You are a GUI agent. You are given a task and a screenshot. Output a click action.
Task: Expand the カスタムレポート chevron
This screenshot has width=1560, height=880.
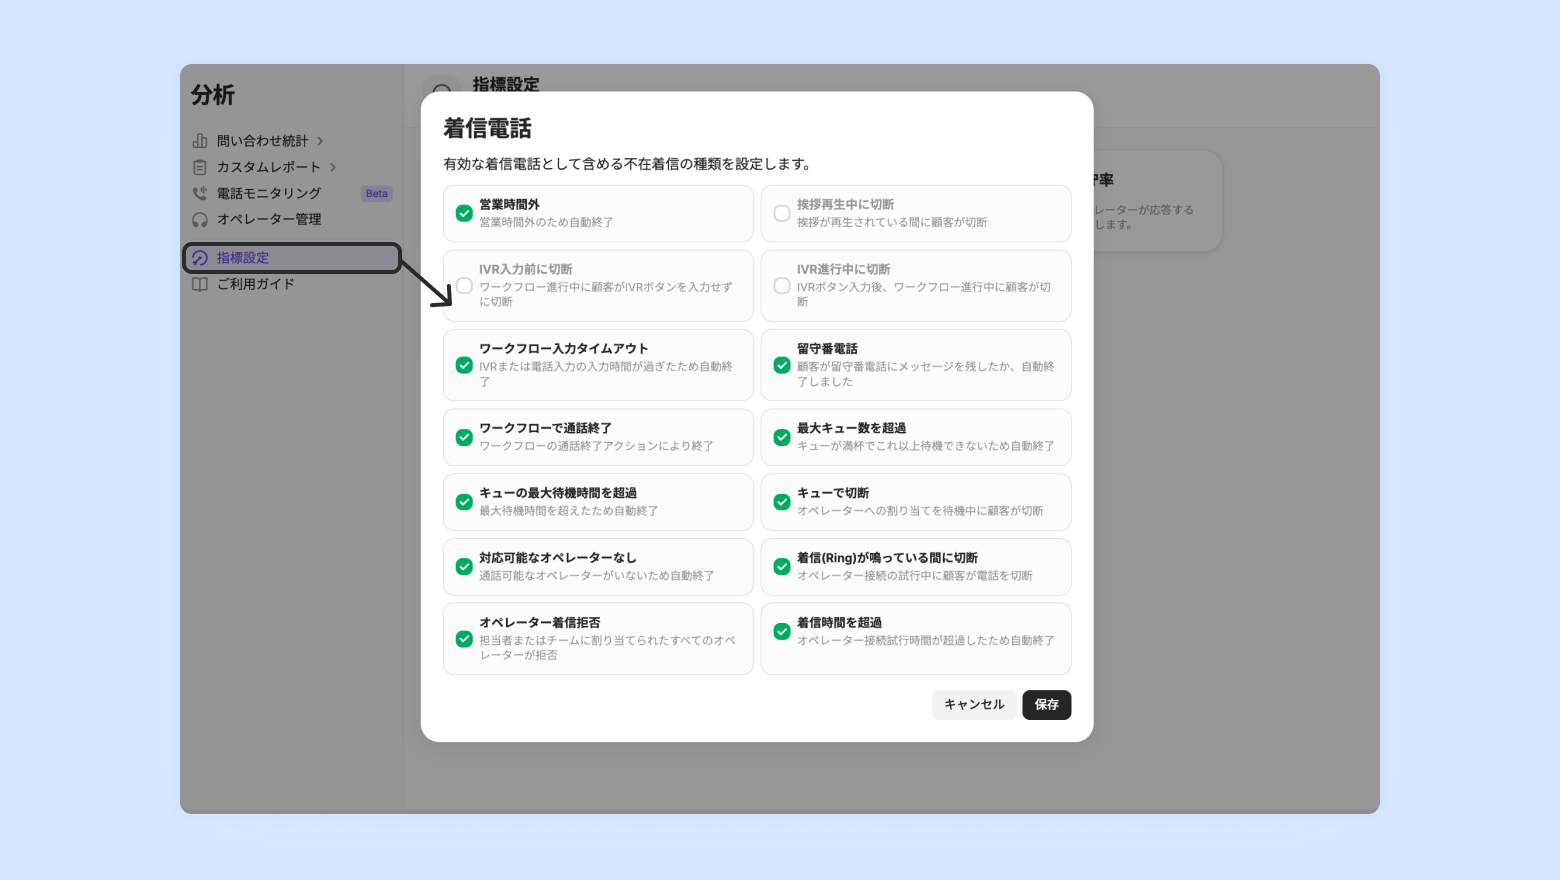(x=333, y=167)
